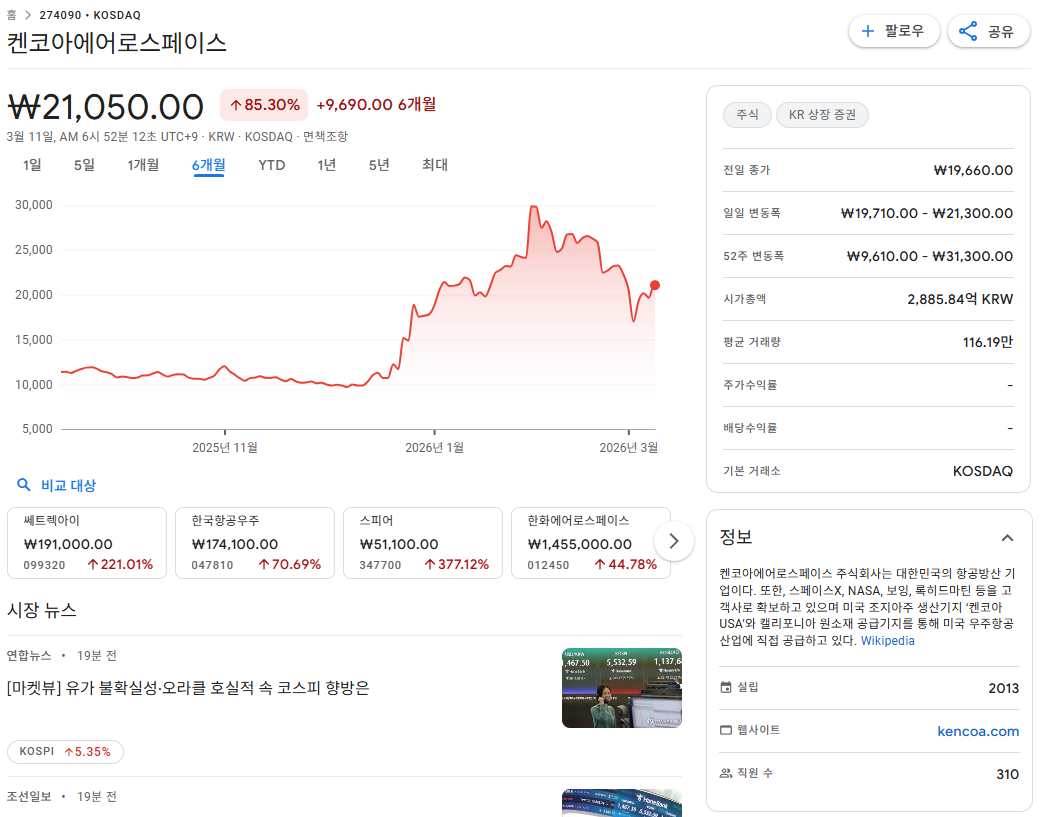This screenshot has width=1047, height=817.
Task: Select the 1년 time range tab
Action: point(327,165)
